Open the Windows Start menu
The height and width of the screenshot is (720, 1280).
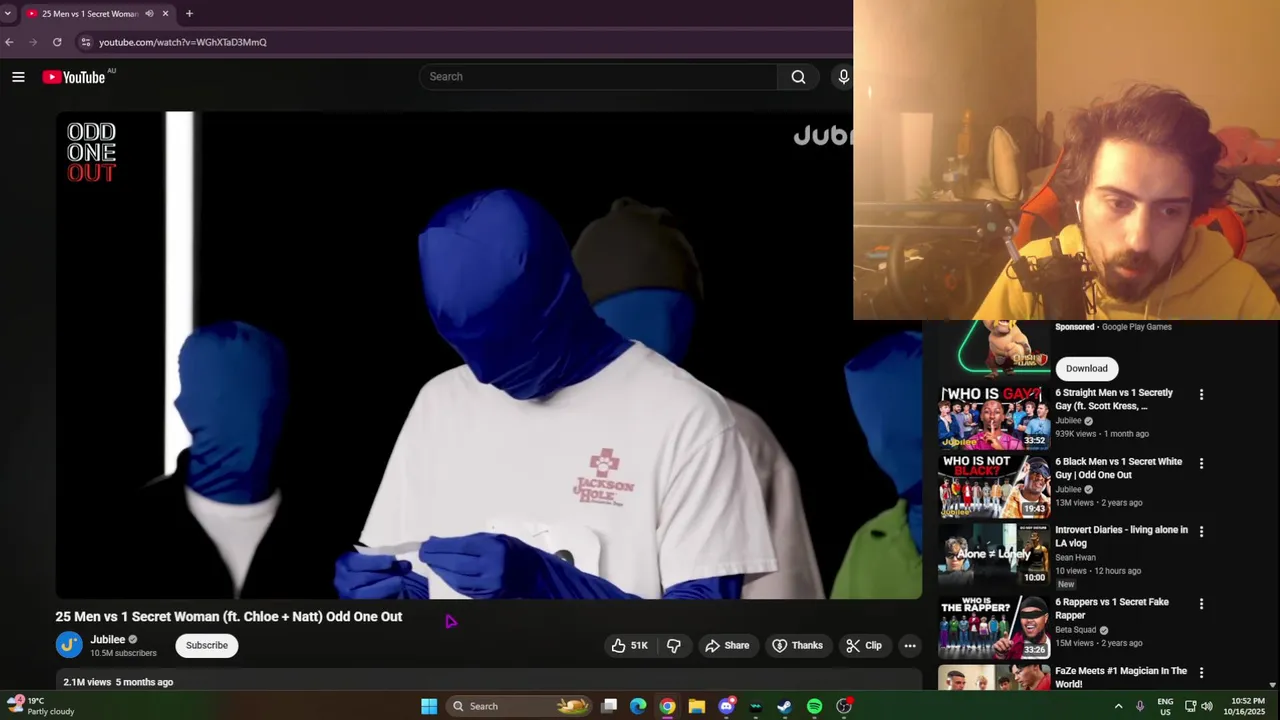point(429,706)
